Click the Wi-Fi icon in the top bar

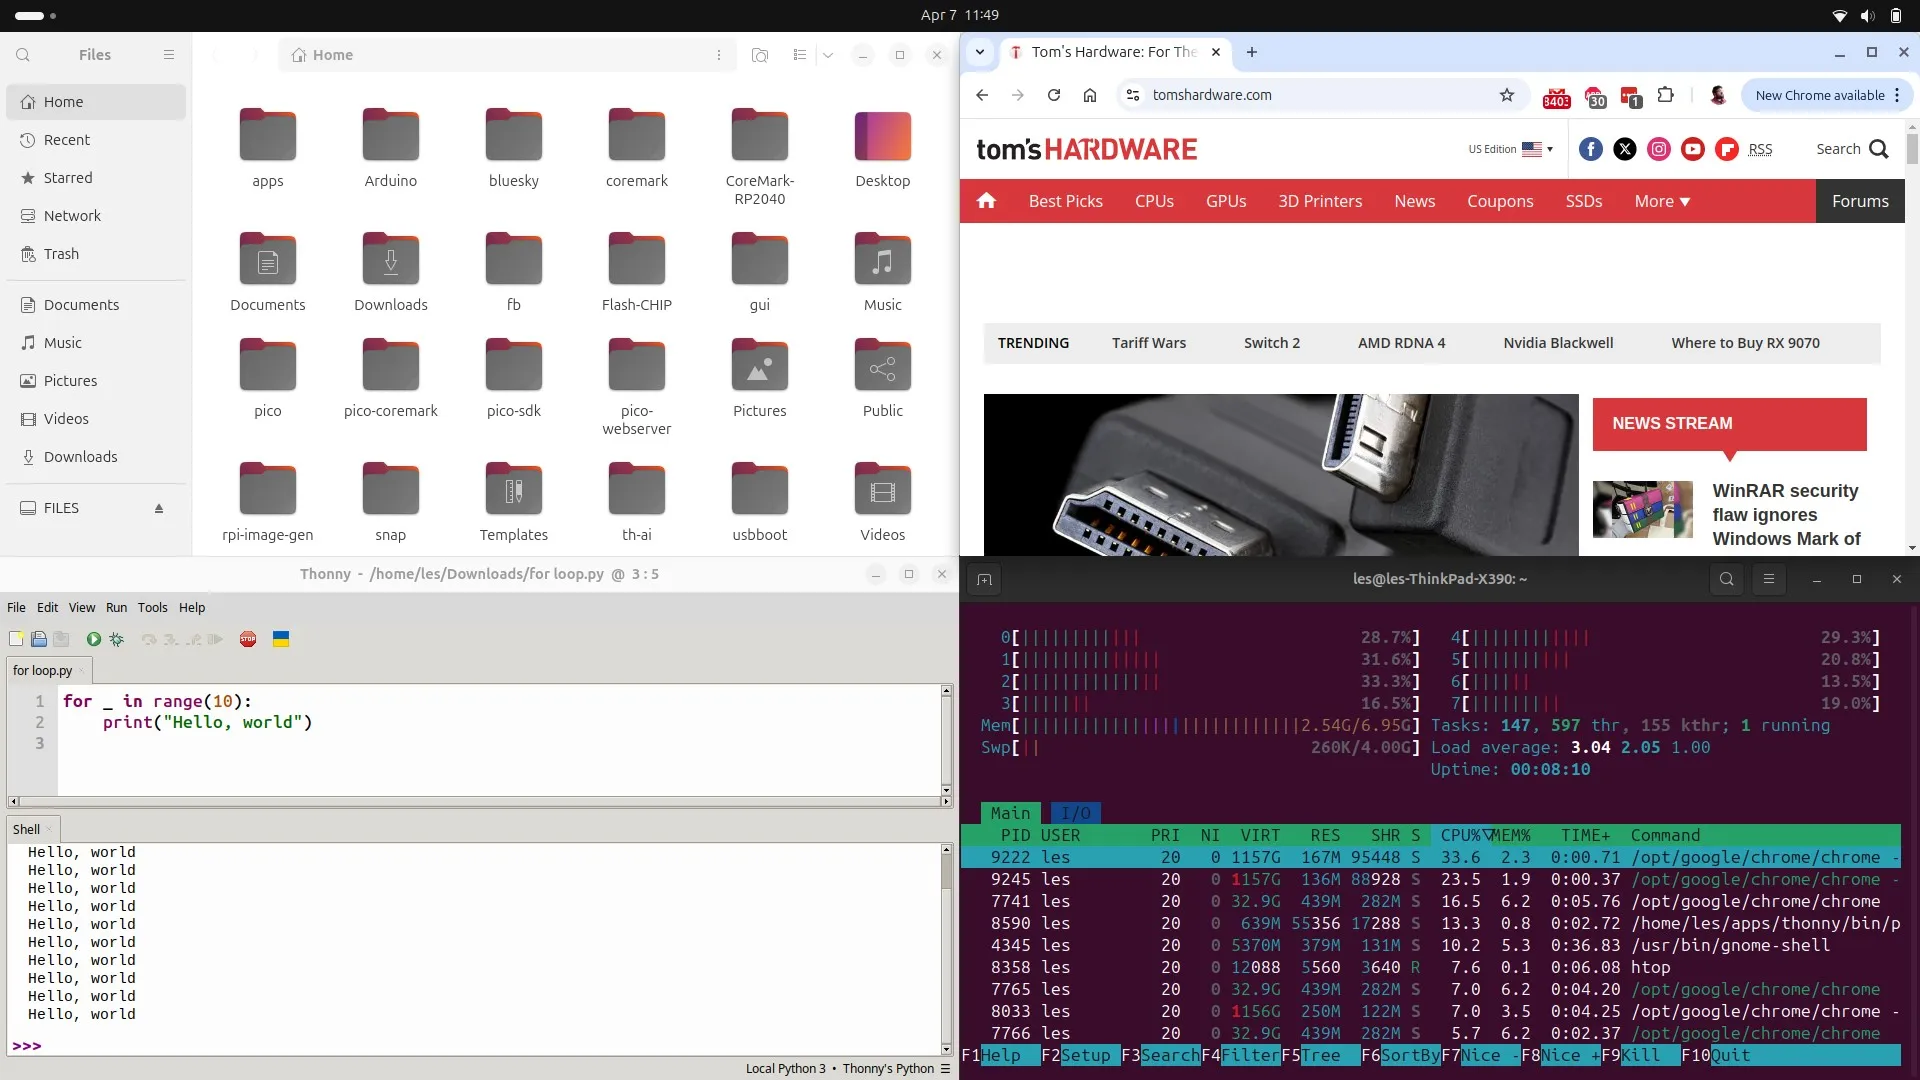click(x=1839, y=15)
